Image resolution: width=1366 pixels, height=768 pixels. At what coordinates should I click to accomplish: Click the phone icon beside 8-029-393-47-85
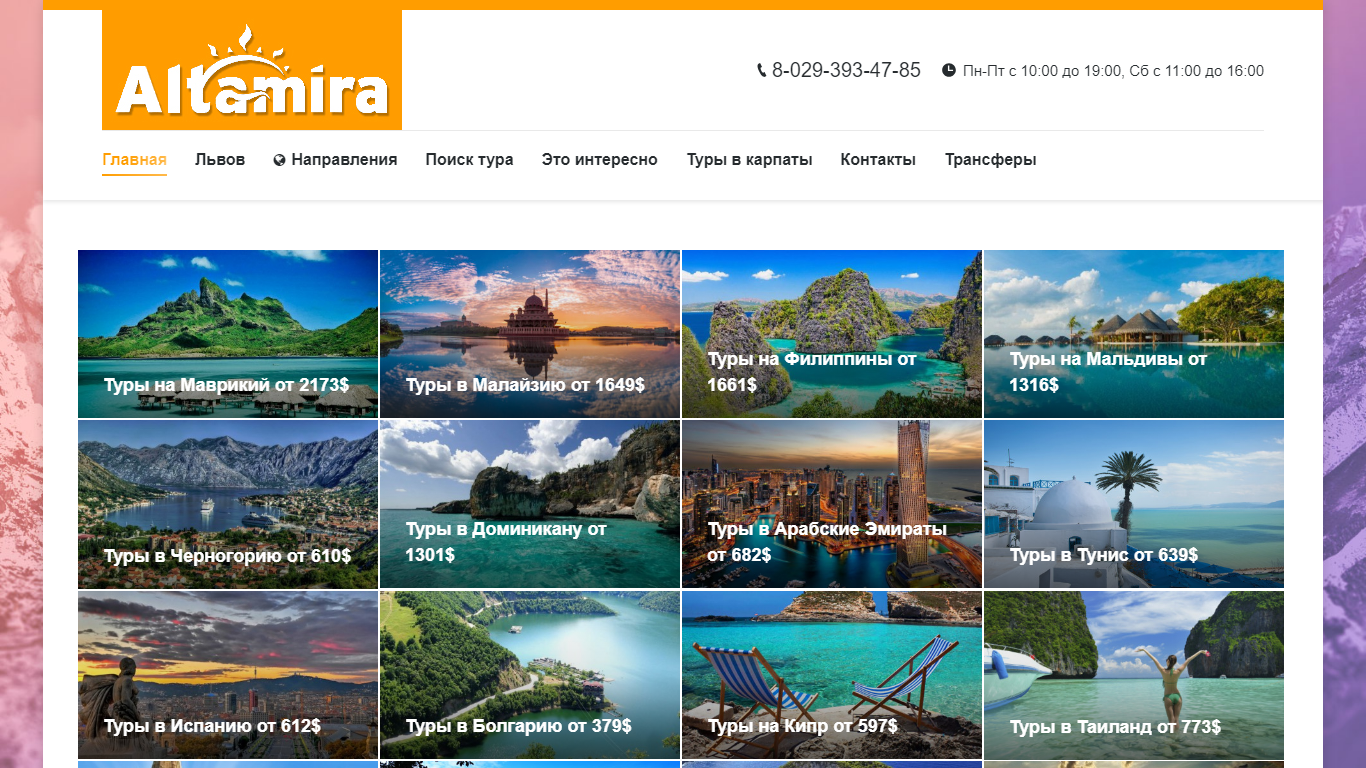762,71
